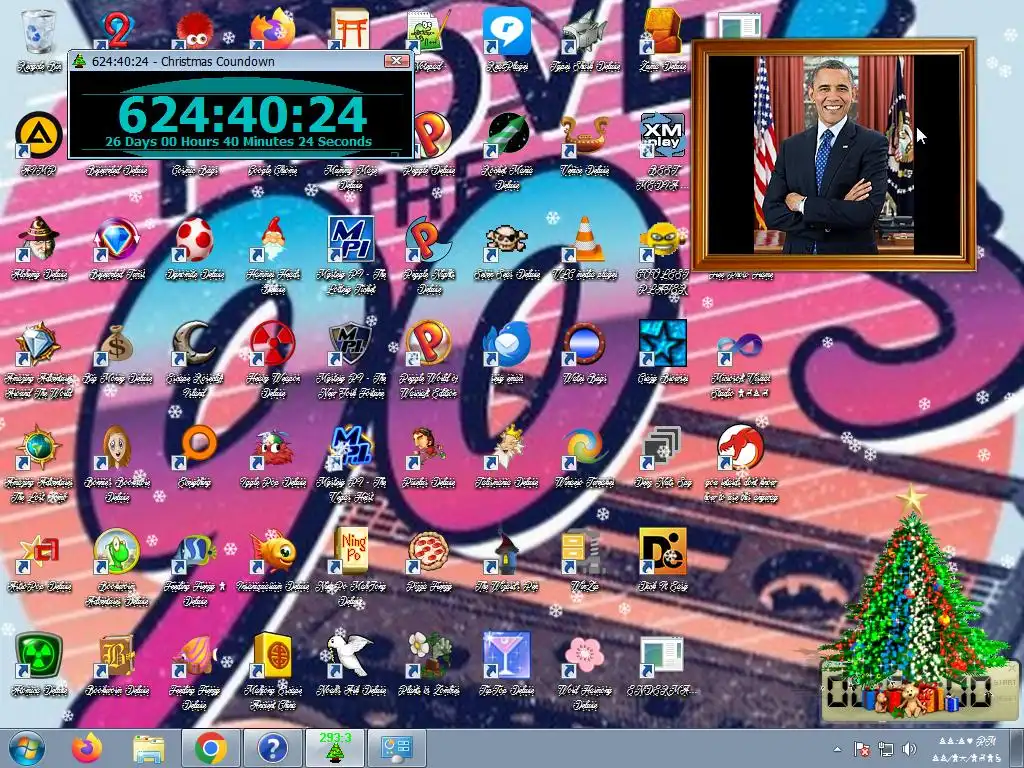Open Bookworm Adventures Deluxe icon

coord(117,551)
